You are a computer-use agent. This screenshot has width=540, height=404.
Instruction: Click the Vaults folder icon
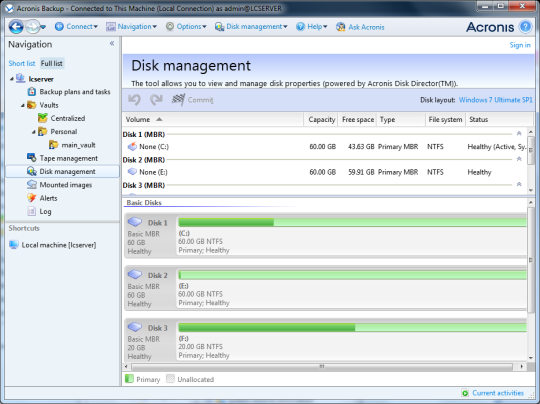[31, 105]
